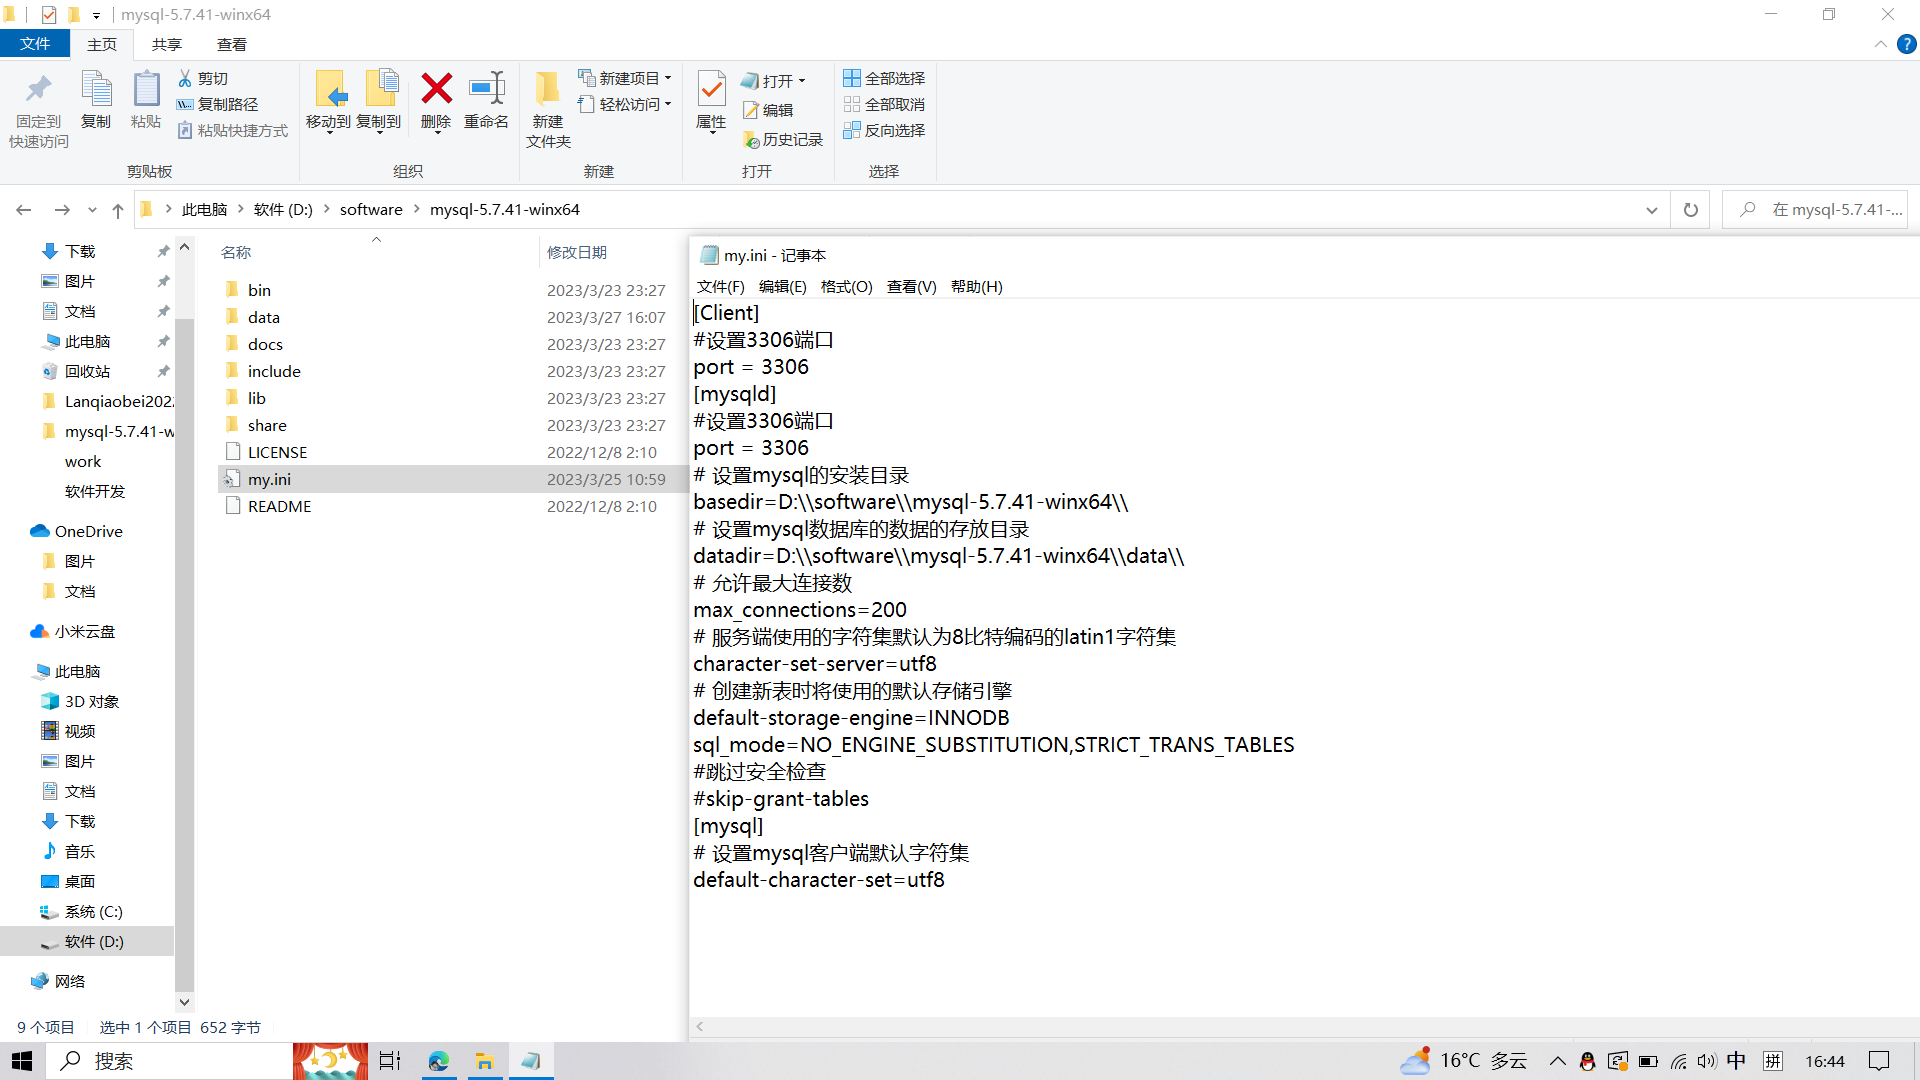
Task: Click Select All (全部选择)
Action: coord(884,78)
